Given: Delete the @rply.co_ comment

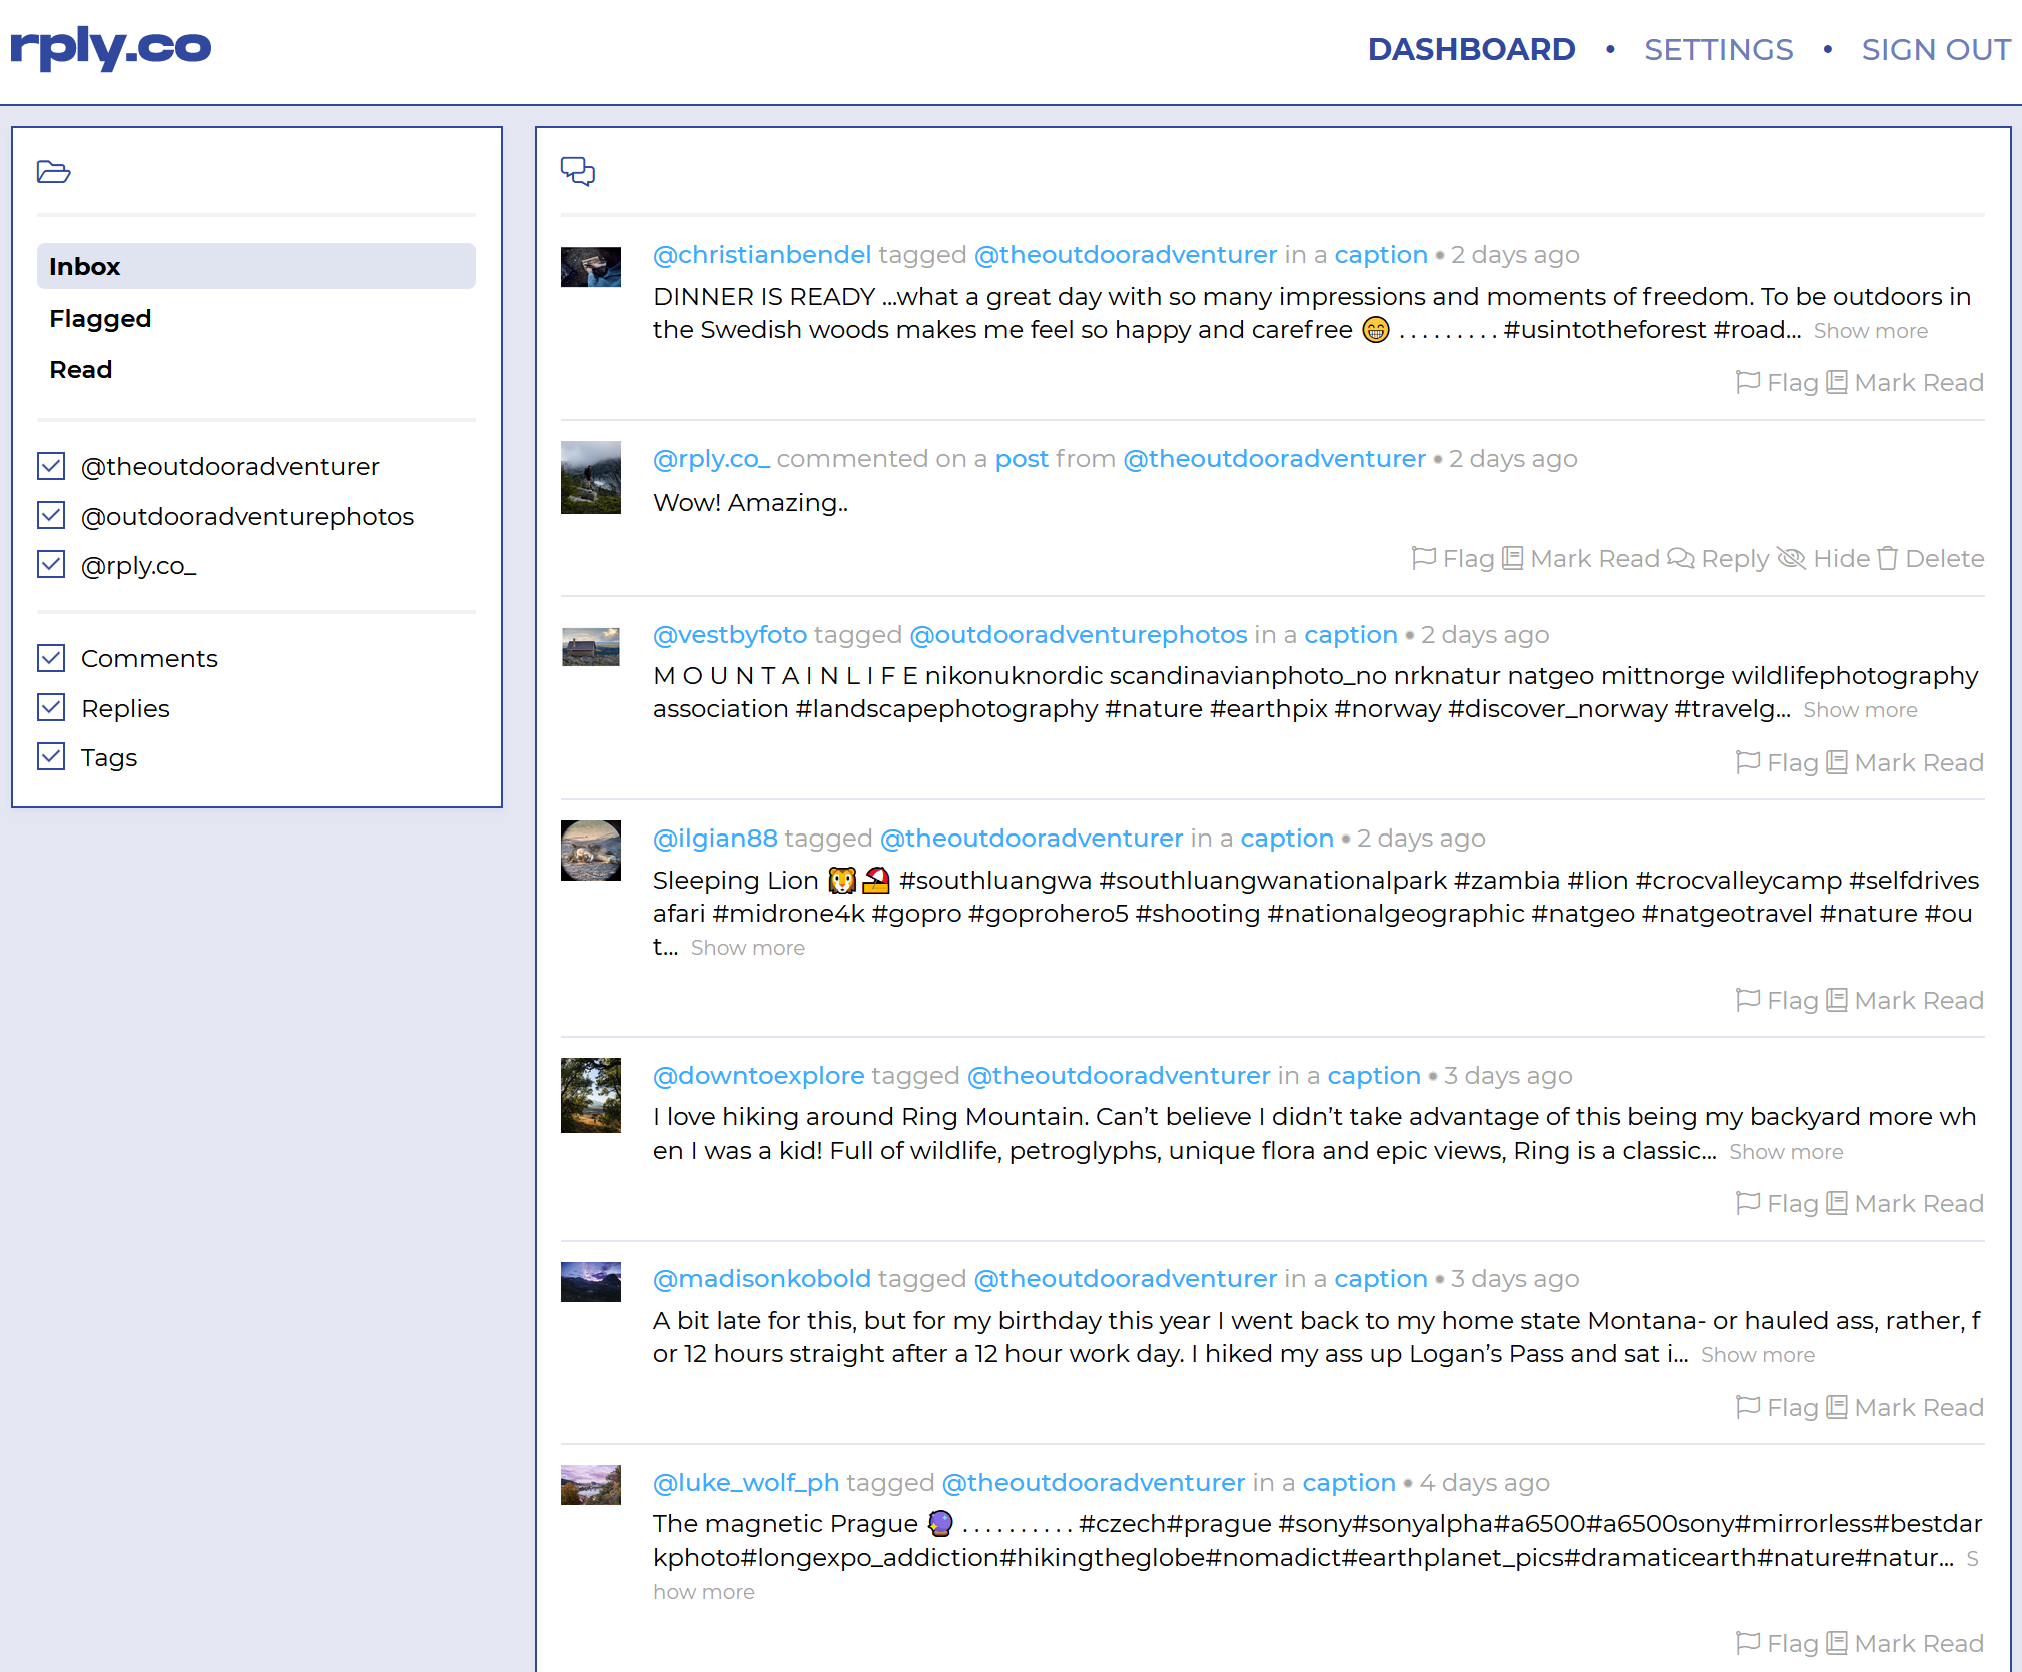Looking at the screenshot, I should (x=1931, y=559).
